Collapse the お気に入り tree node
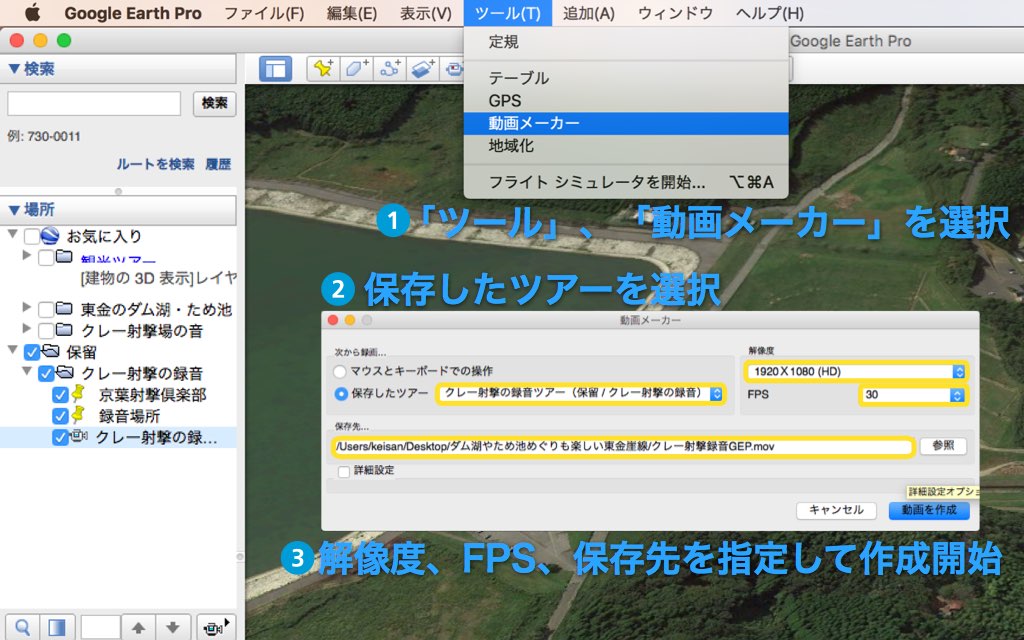 [12, 233]
